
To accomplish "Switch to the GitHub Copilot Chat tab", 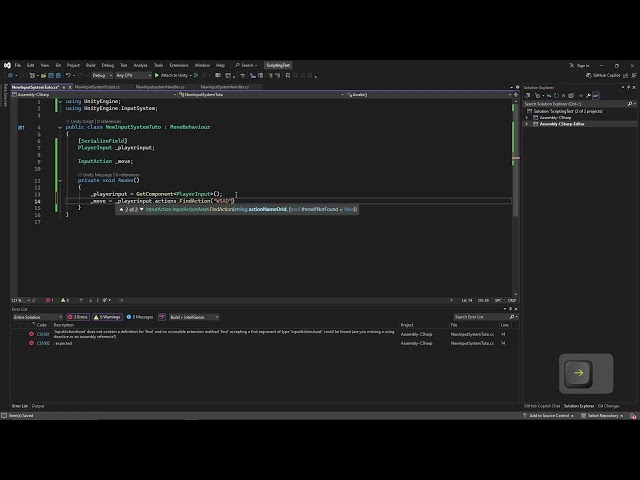I will tap(542, 406).
